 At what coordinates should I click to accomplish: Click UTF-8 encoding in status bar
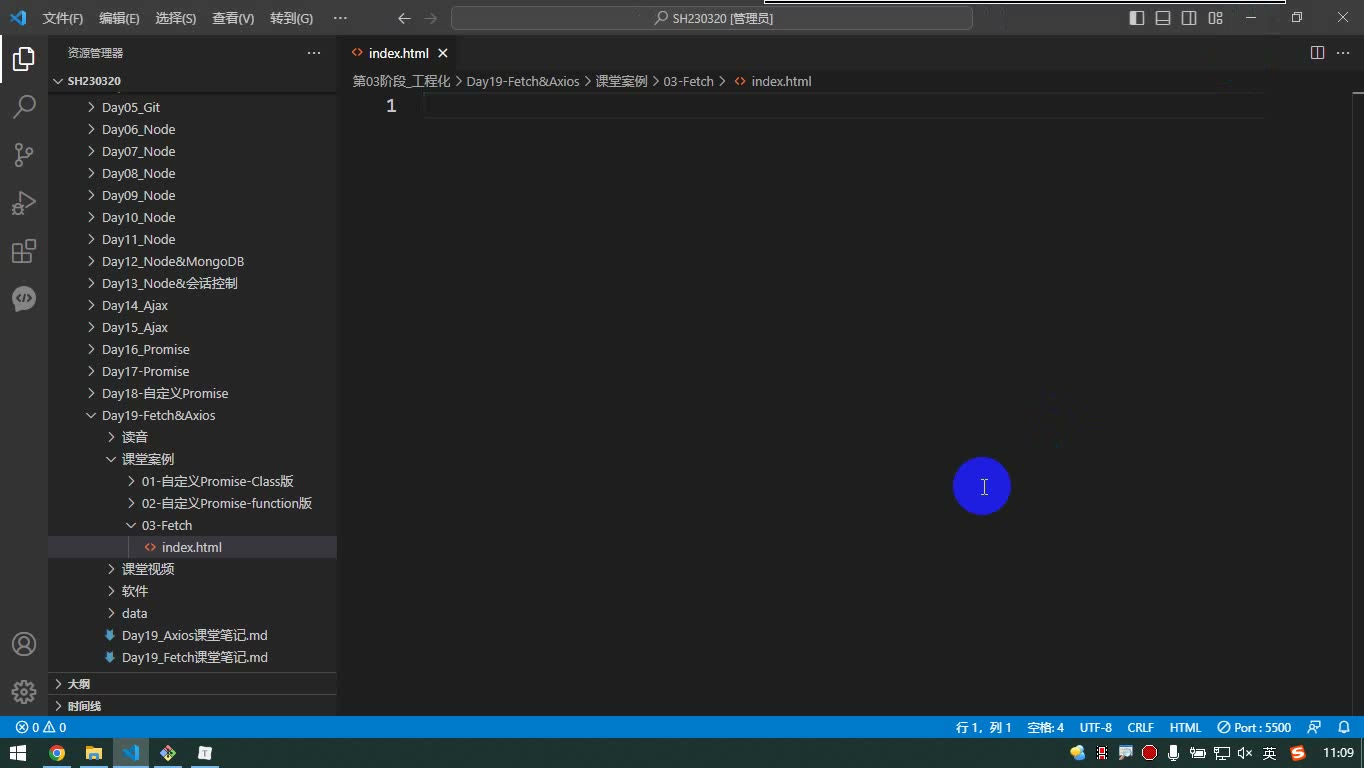pos(1095,727)
